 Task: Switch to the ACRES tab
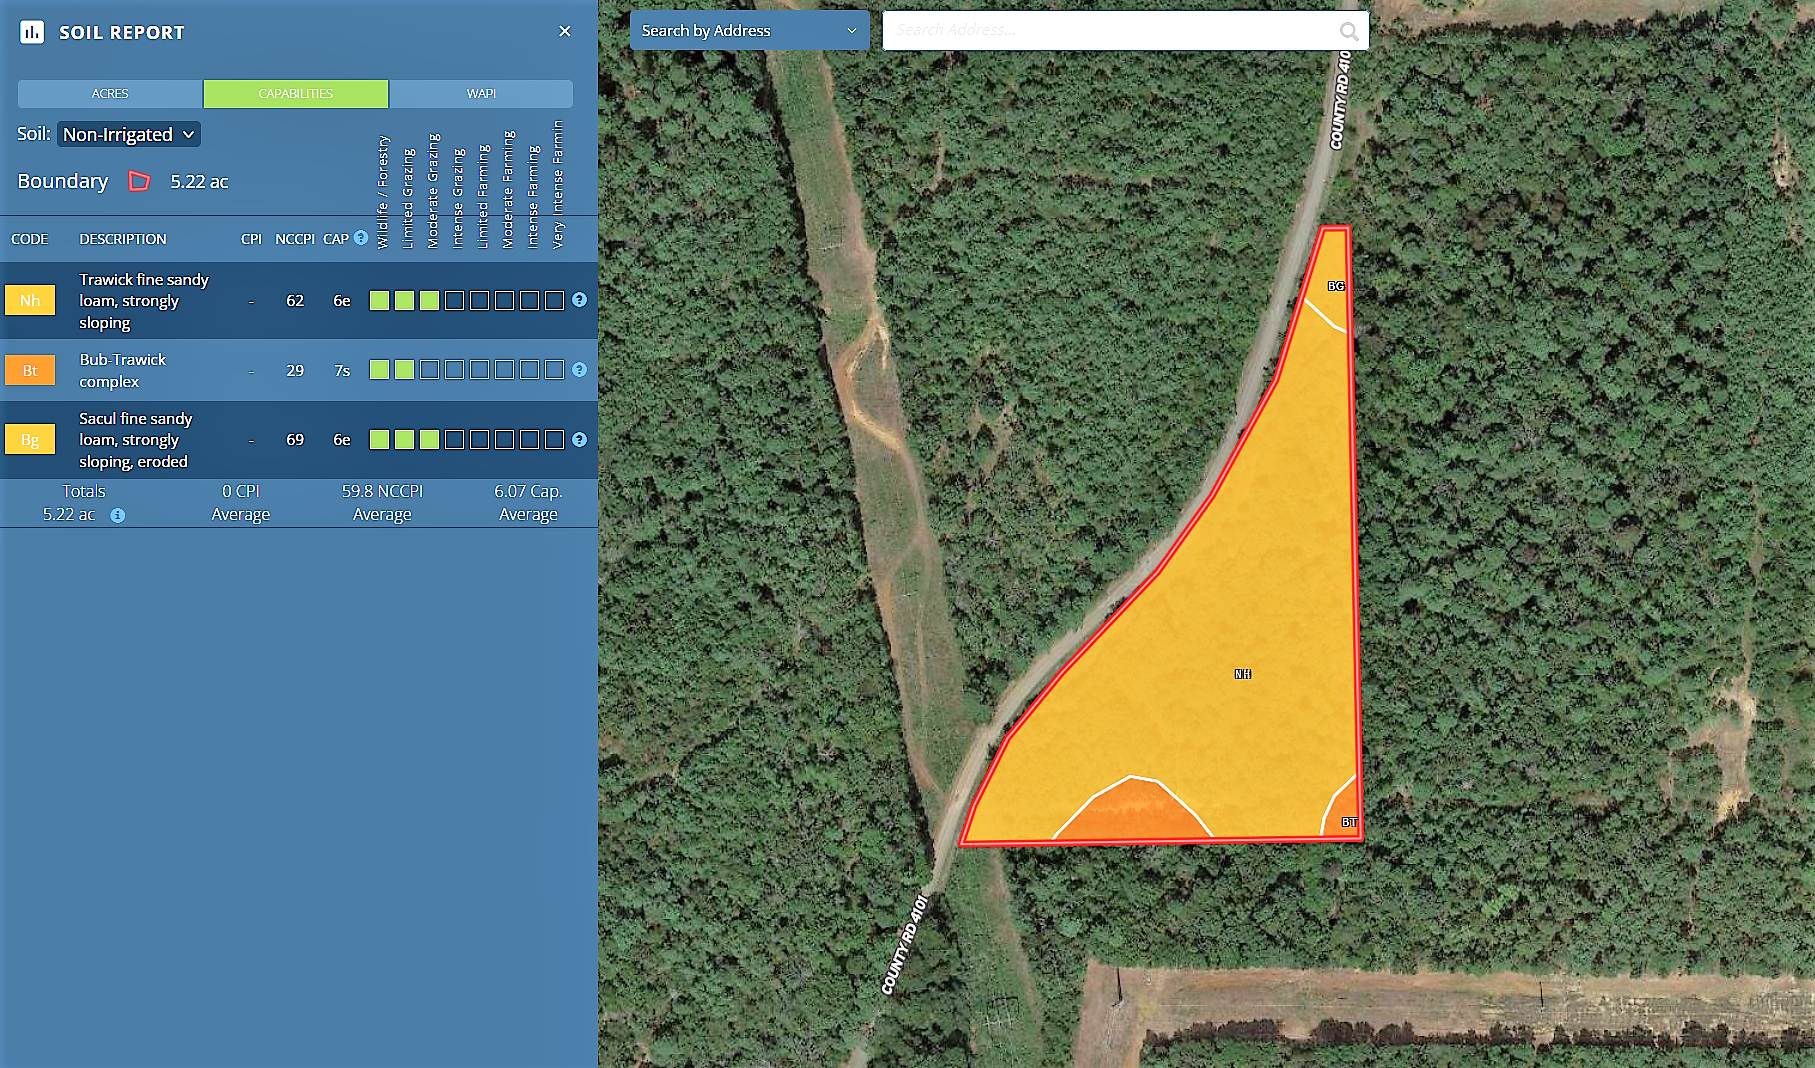(x=110, y=93)
